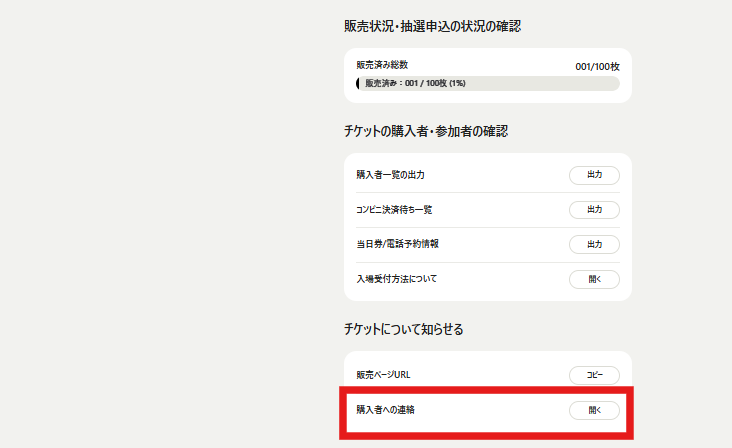This screenshot has height=448, width=732.
Task: Click the black filled portion of progress bar
Action: click(x=358, y=84)
